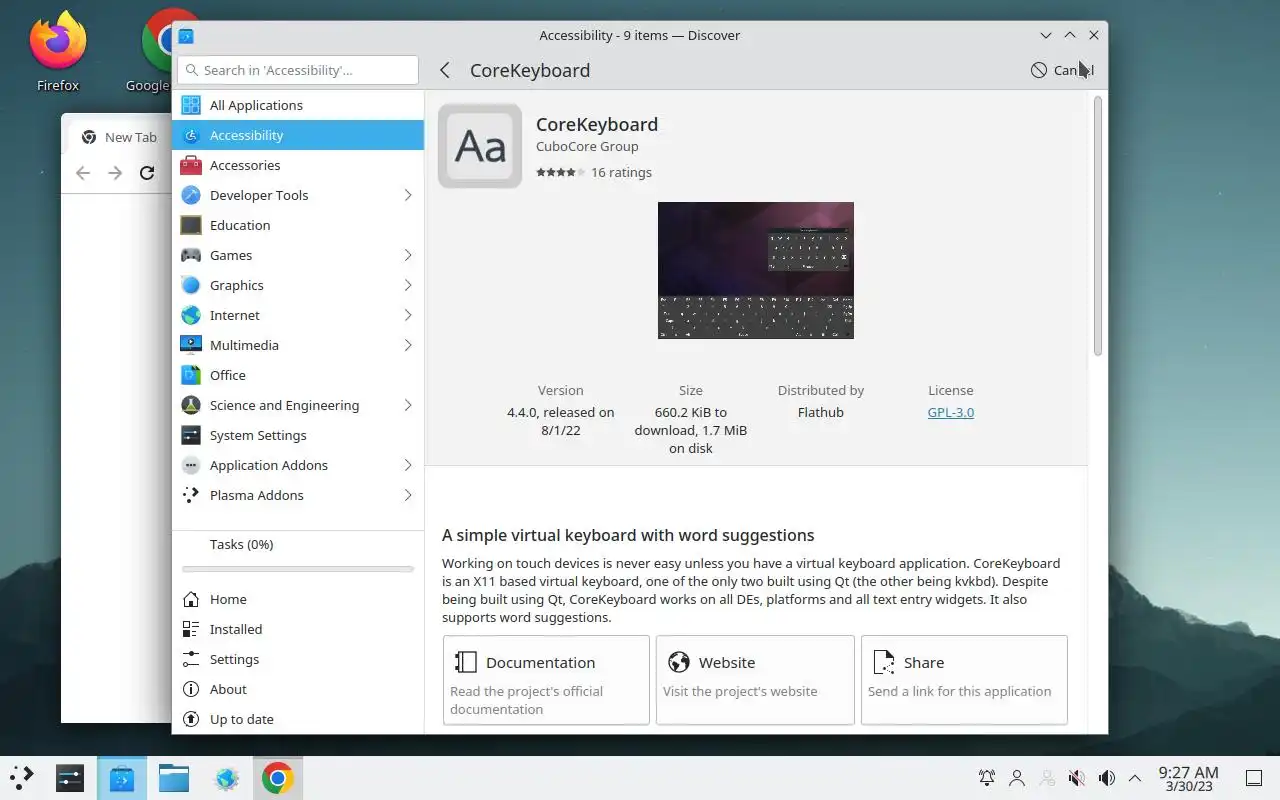
Task: Expand the Graphics category arrow
Action: pyautogui.click(x=408, y=285)
